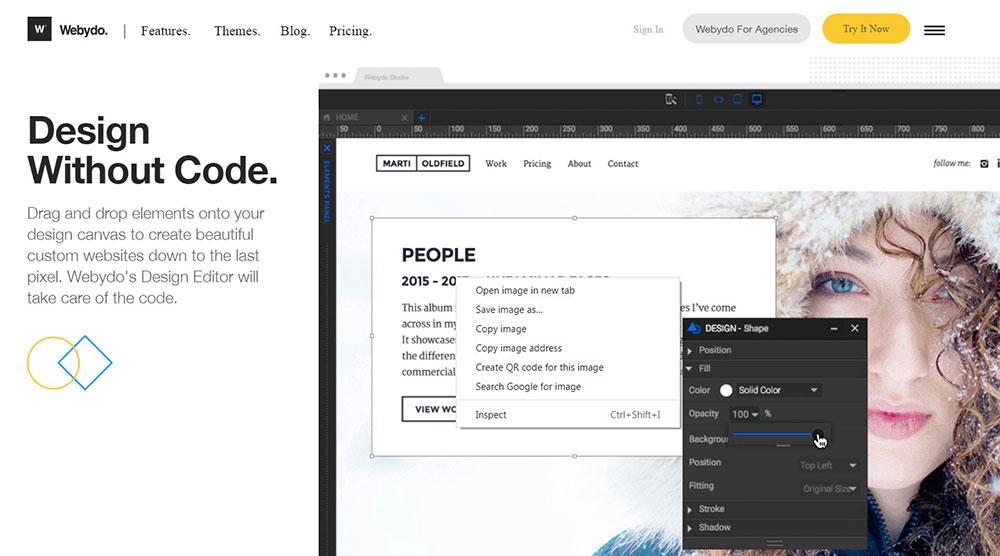Screen dimensions: 1000x556
Task: Expand the Stroke section
Action: (x=774, y=509)
